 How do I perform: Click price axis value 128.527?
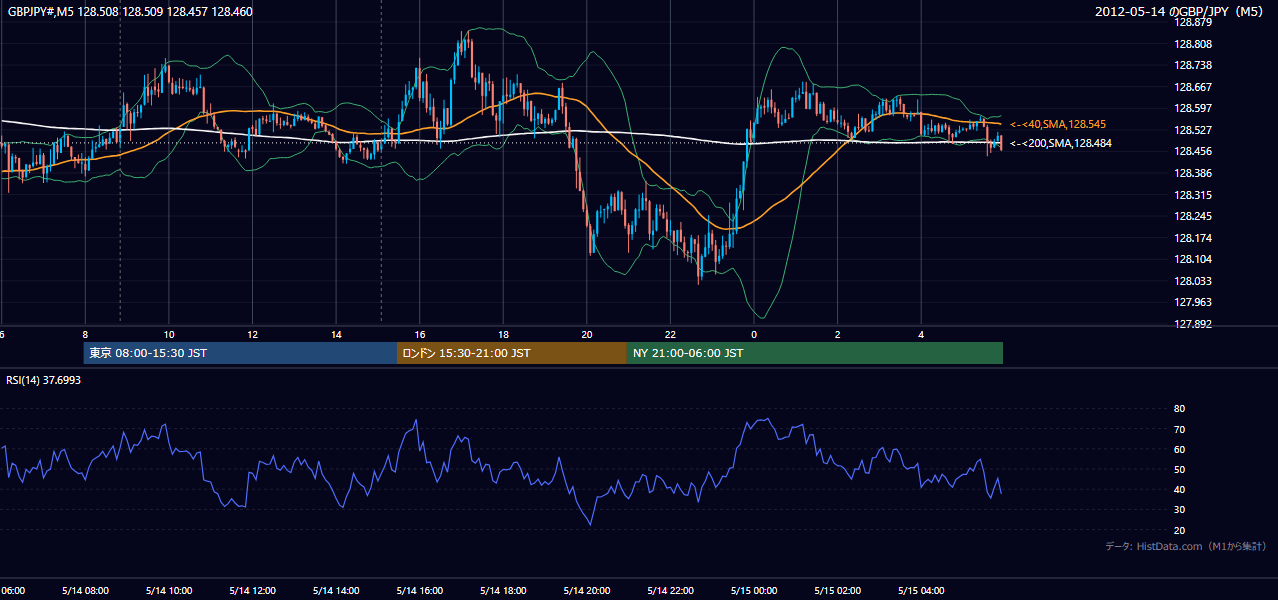1192,130
